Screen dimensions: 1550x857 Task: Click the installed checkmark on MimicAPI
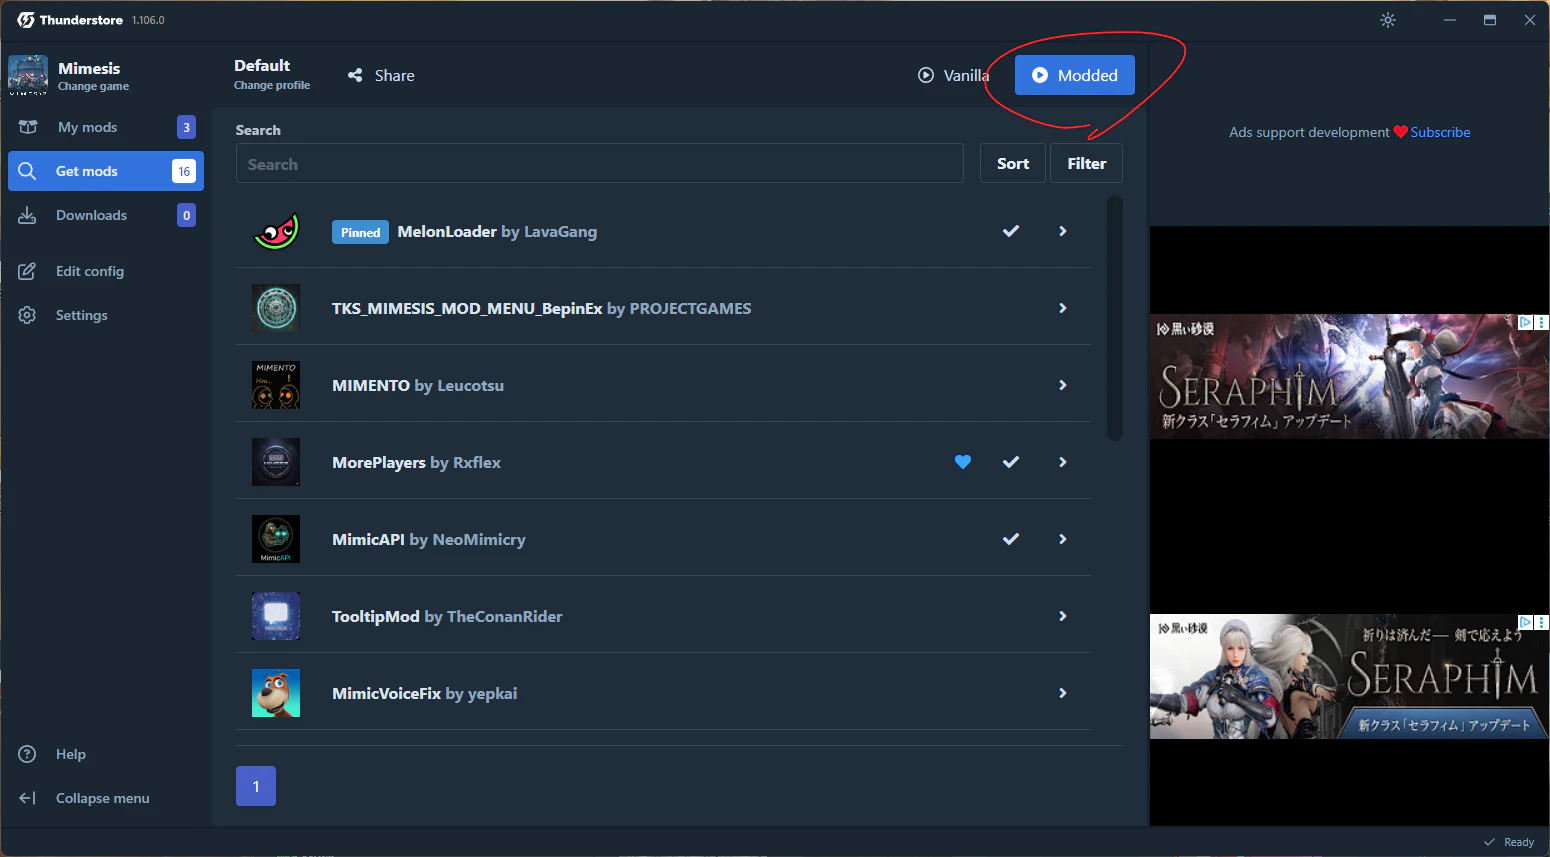tap(1011, 539)
